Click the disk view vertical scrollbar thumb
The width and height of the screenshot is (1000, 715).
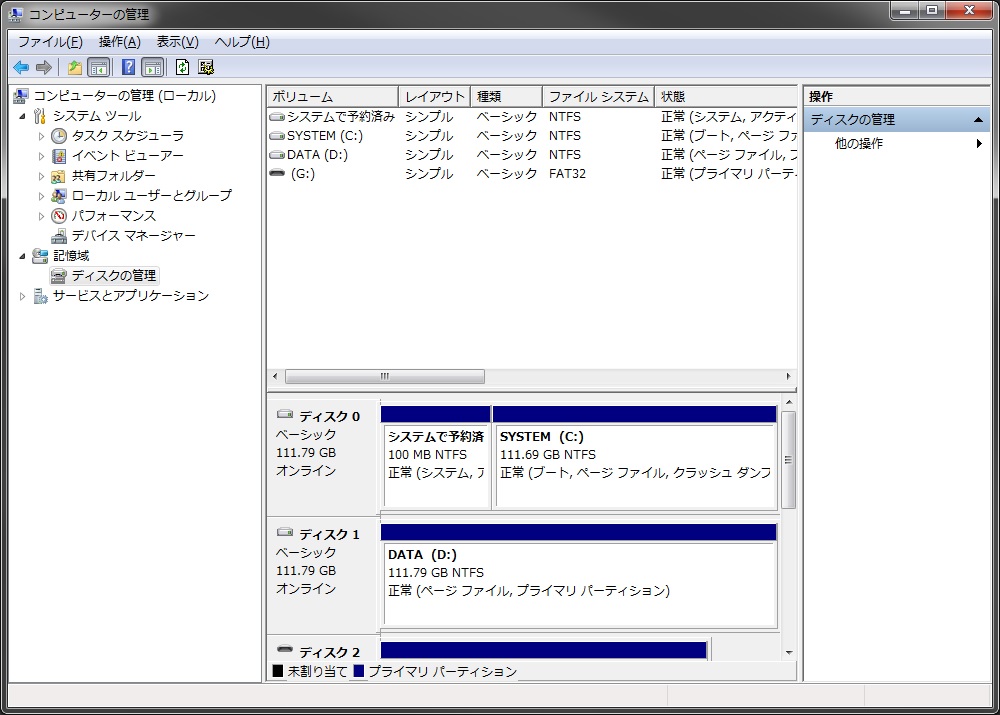click(x=788, y=460)
